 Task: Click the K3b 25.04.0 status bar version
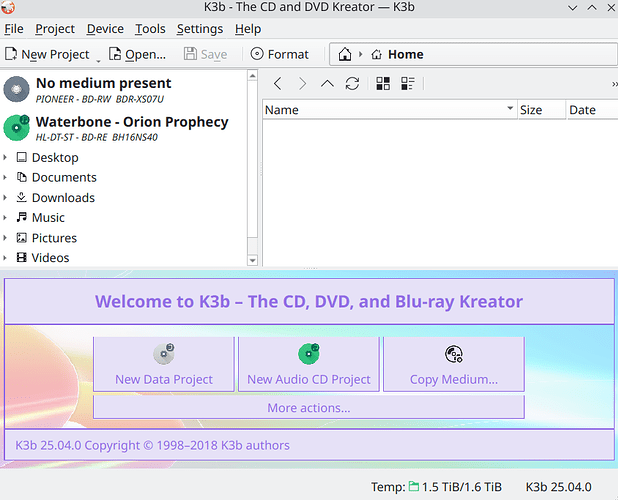(x=558, y=487)
